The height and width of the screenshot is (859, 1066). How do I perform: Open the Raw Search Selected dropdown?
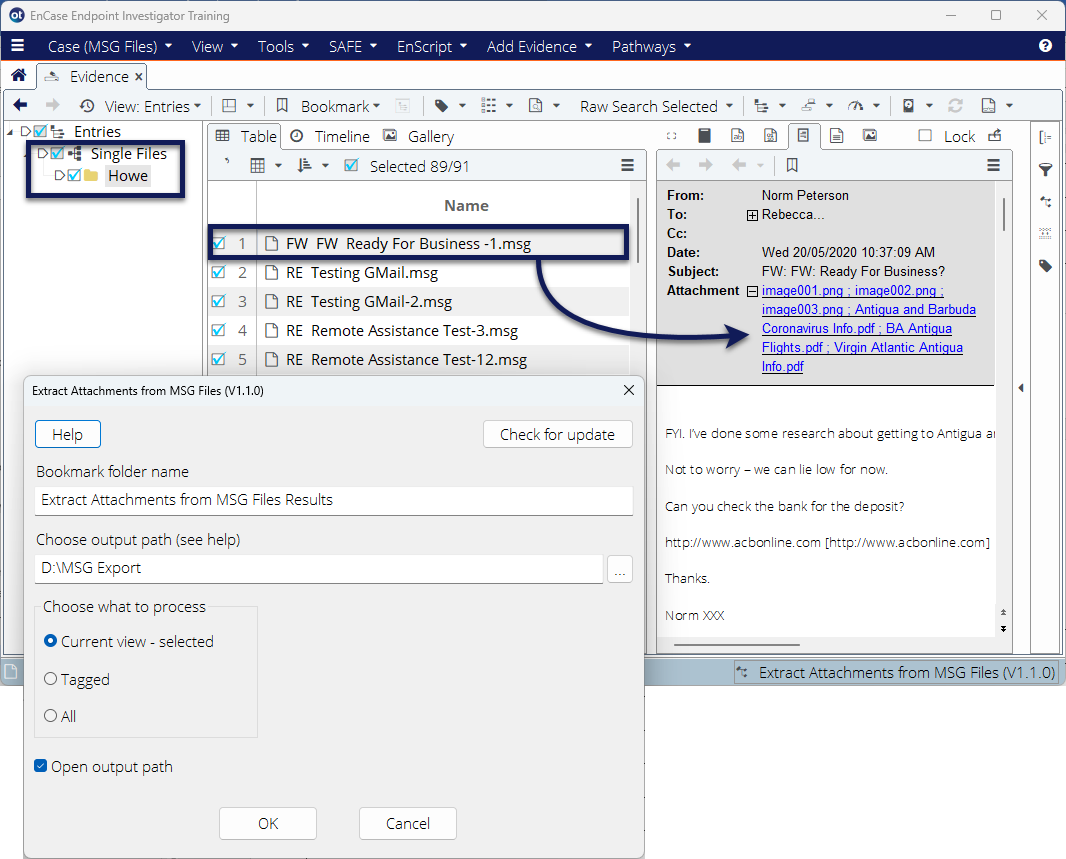point(656,106)
